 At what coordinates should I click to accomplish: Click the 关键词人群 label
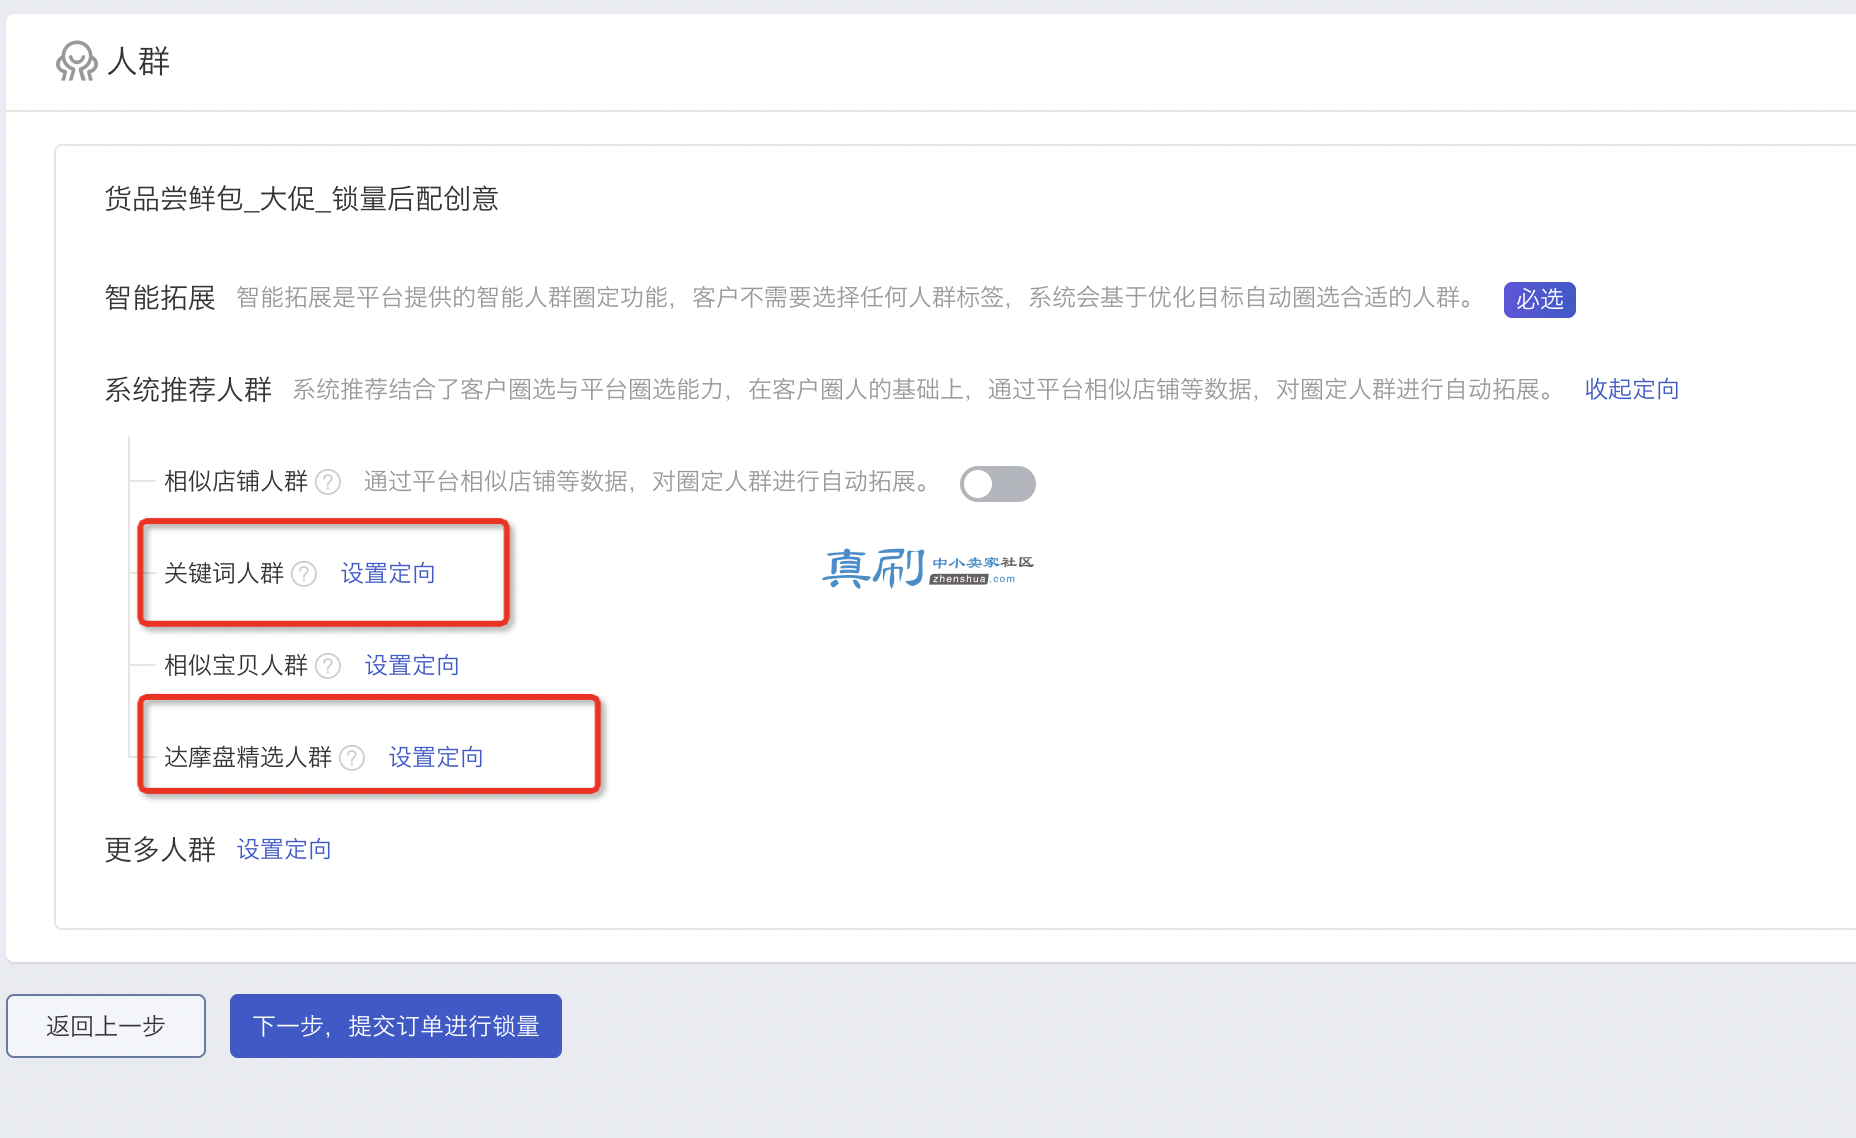(x=224, y=573)
